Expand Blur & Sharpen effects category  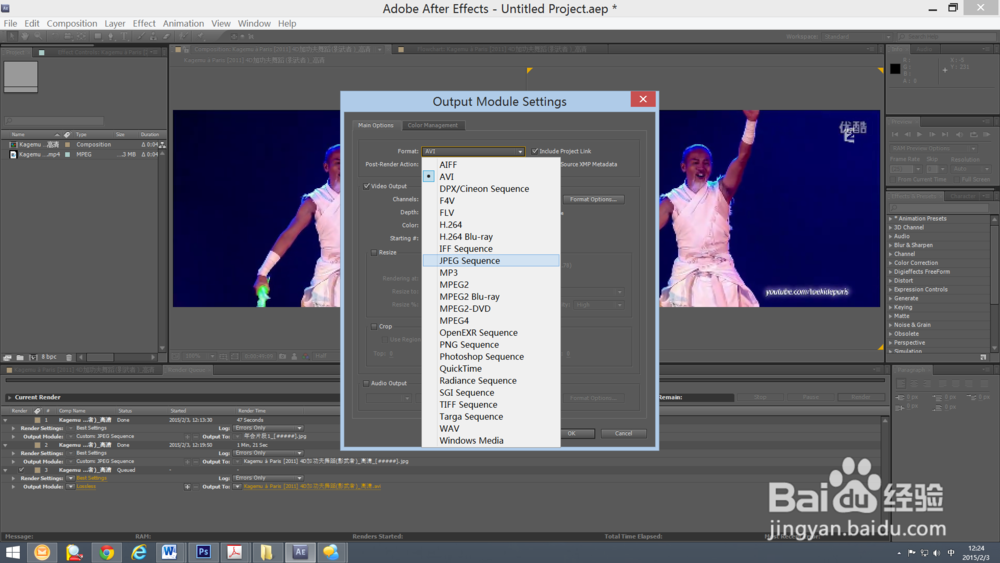tap(890, 245)
